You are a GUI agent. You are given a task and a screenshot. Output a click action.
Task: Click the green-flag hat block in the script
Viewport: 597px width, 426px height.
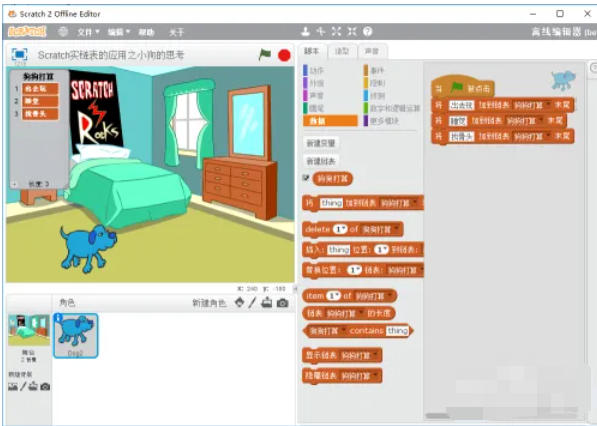[463, 87]
